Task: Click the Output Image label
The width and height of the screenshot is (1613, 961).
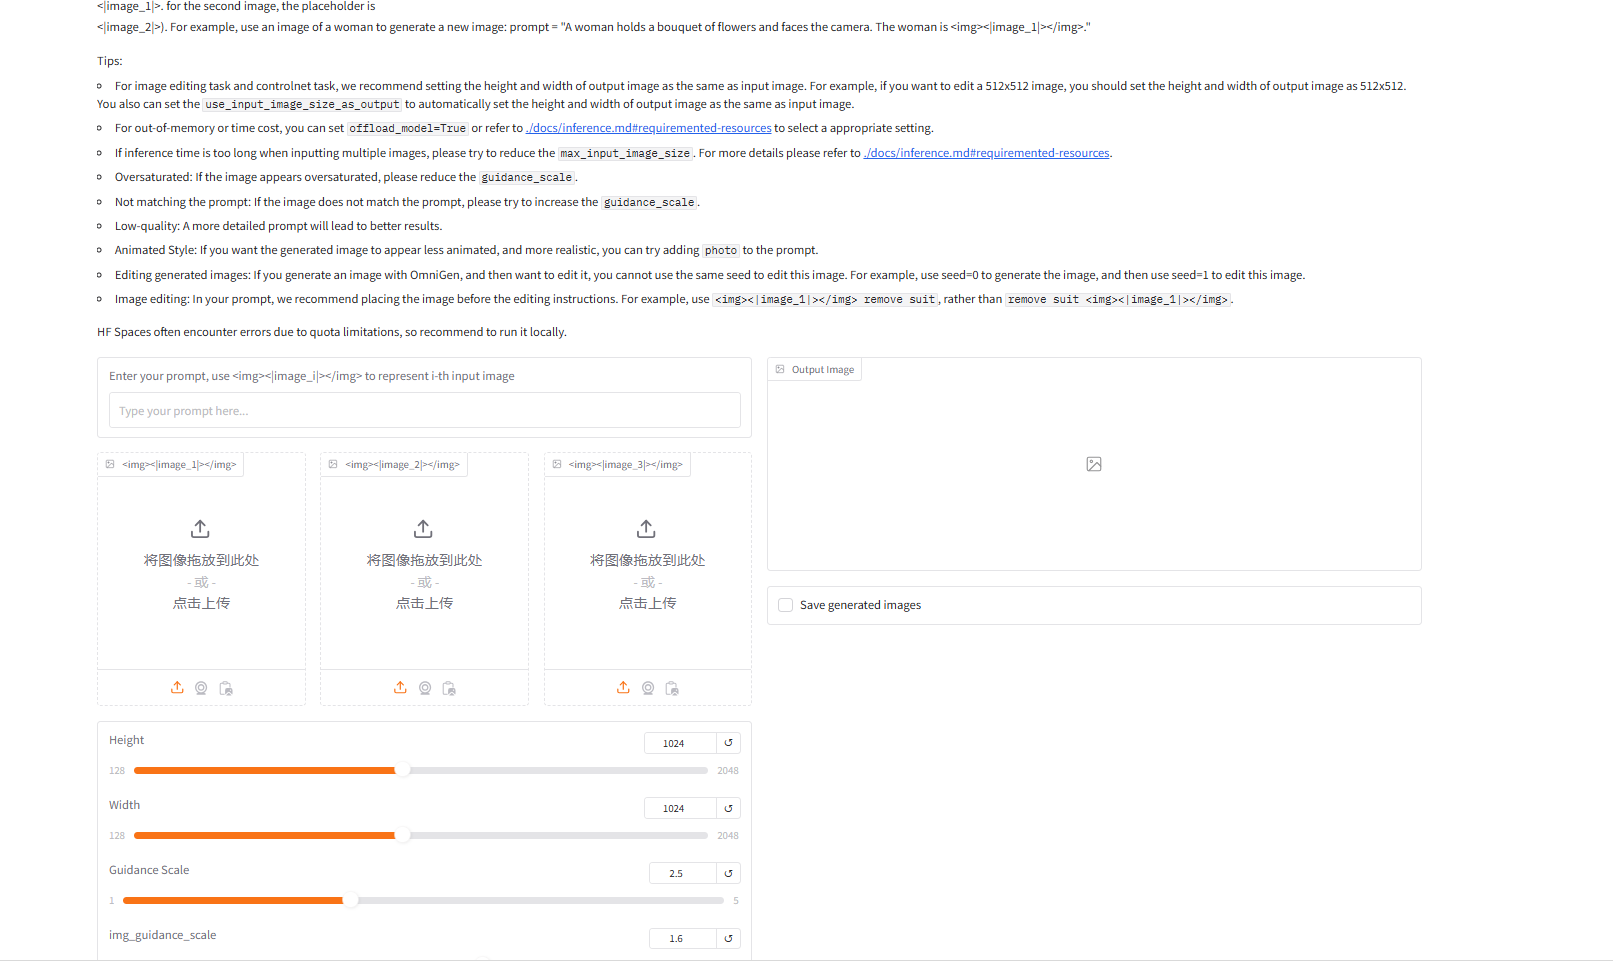Action: 823,369
